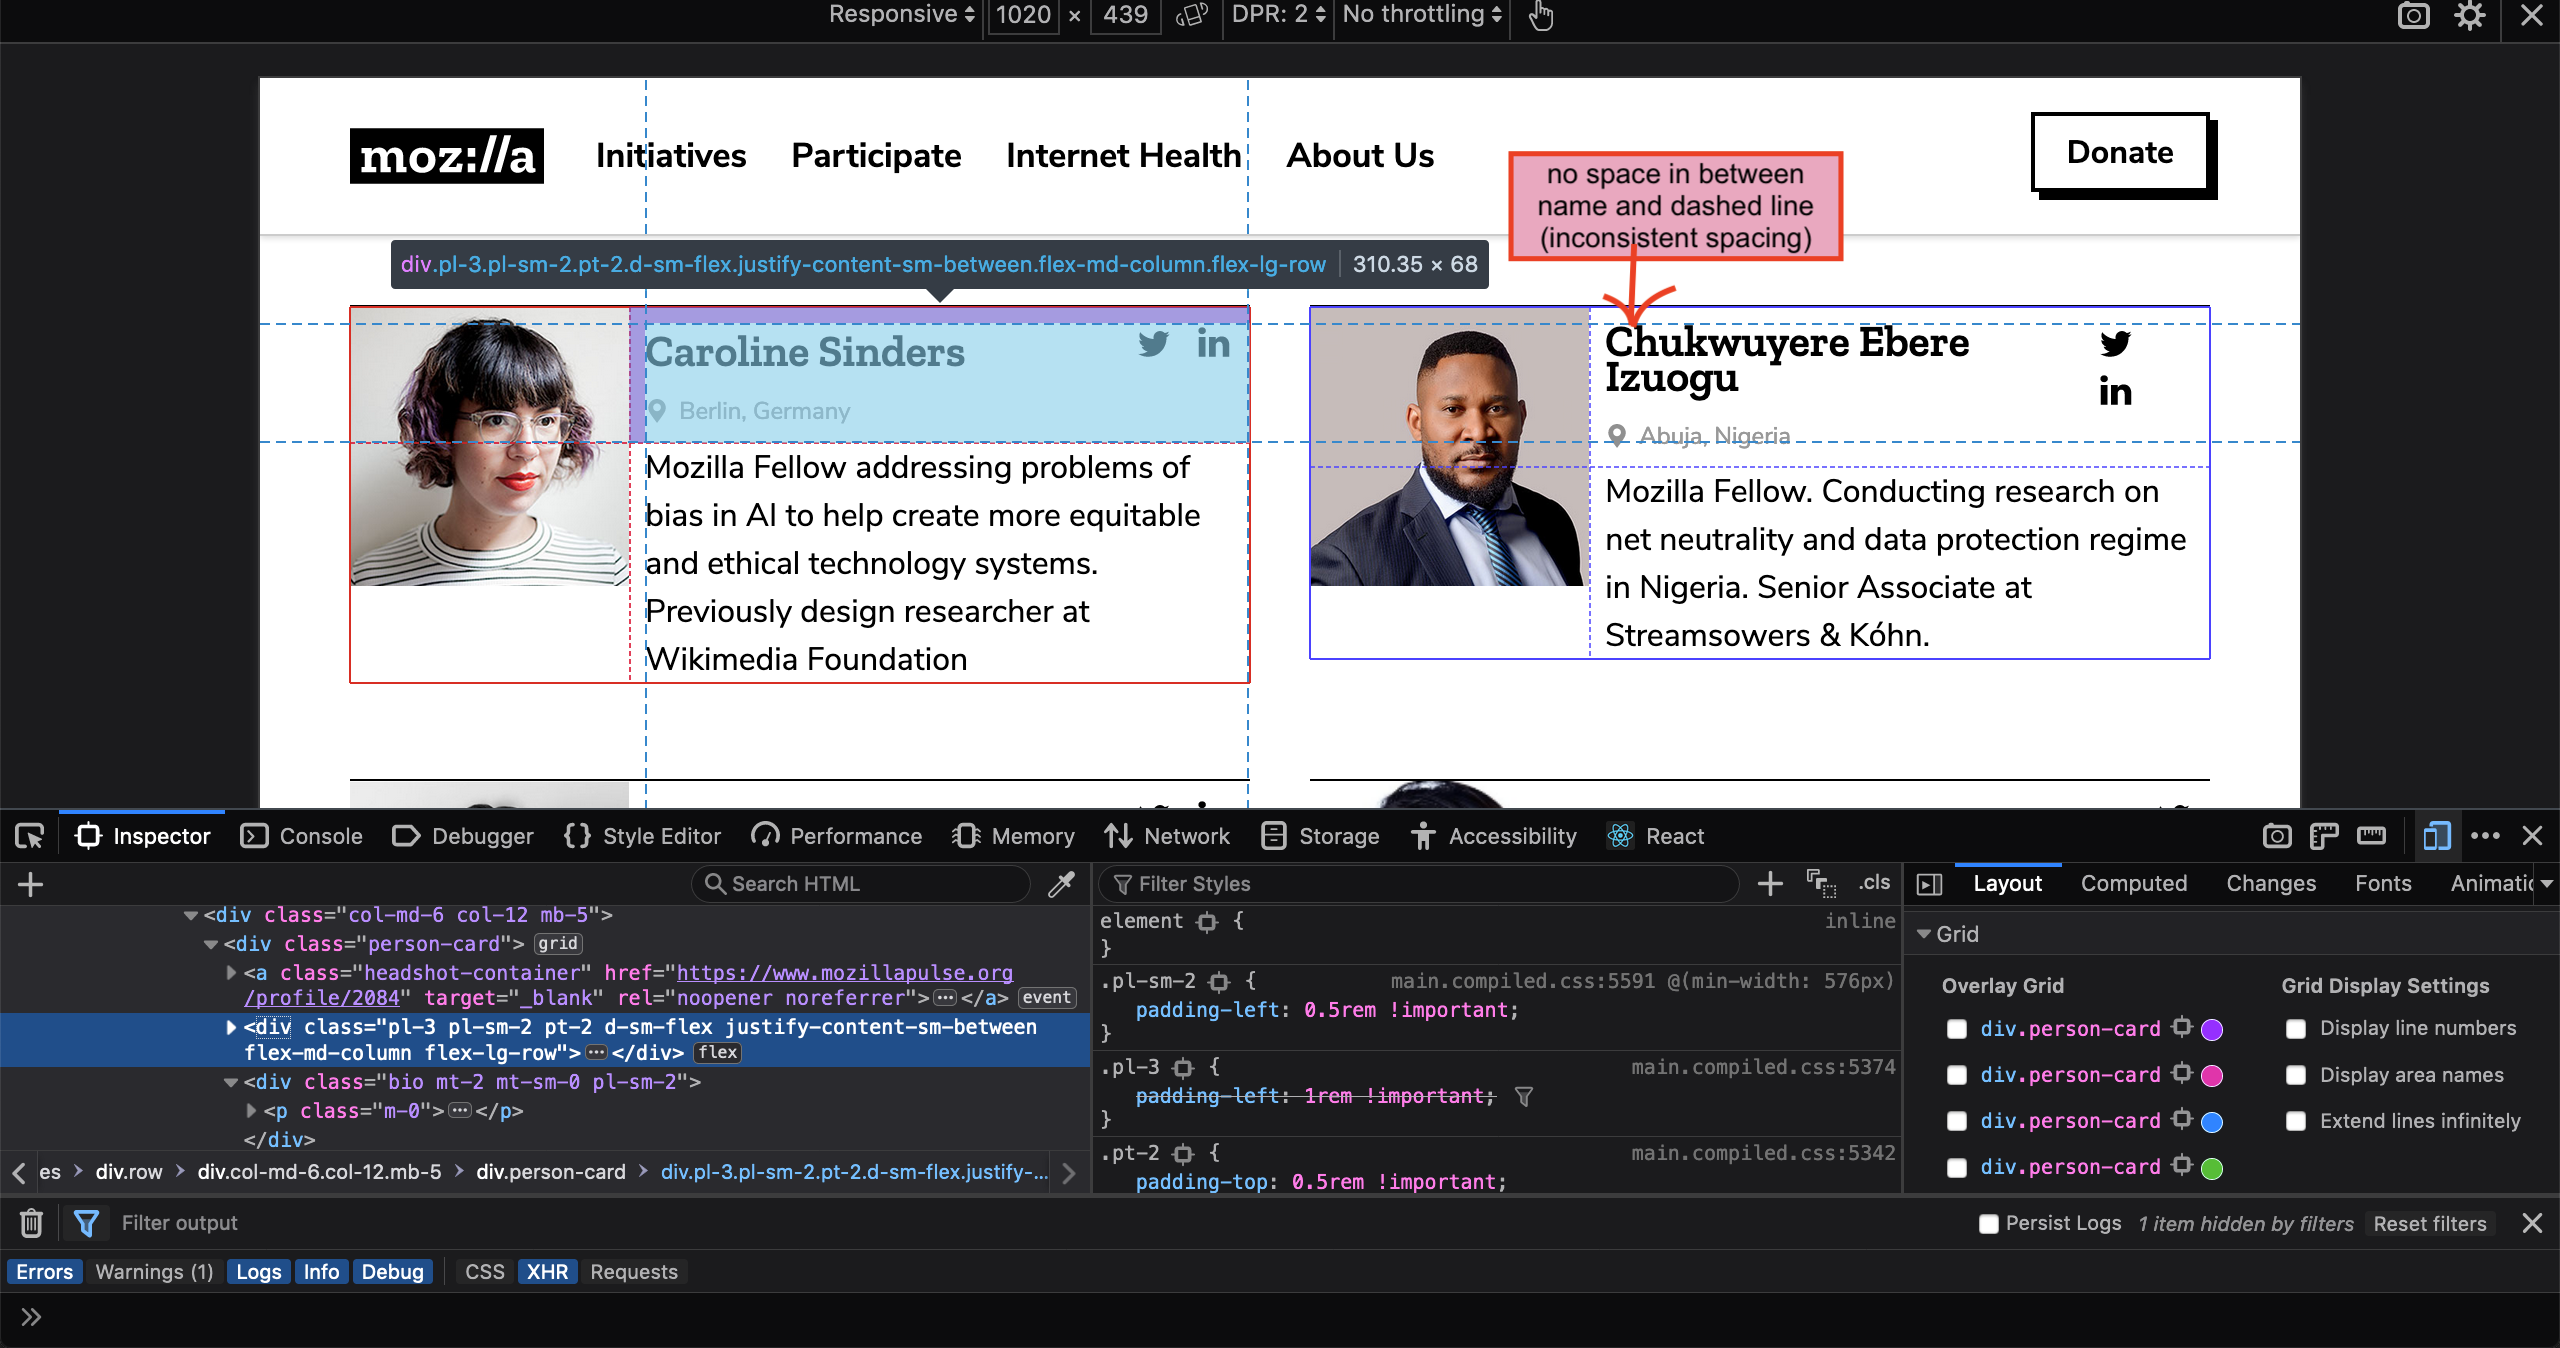This screenshot has width=2560, height=1348.
Task: Switch to the Debugger tab
Action: click(x=464, y=836)
